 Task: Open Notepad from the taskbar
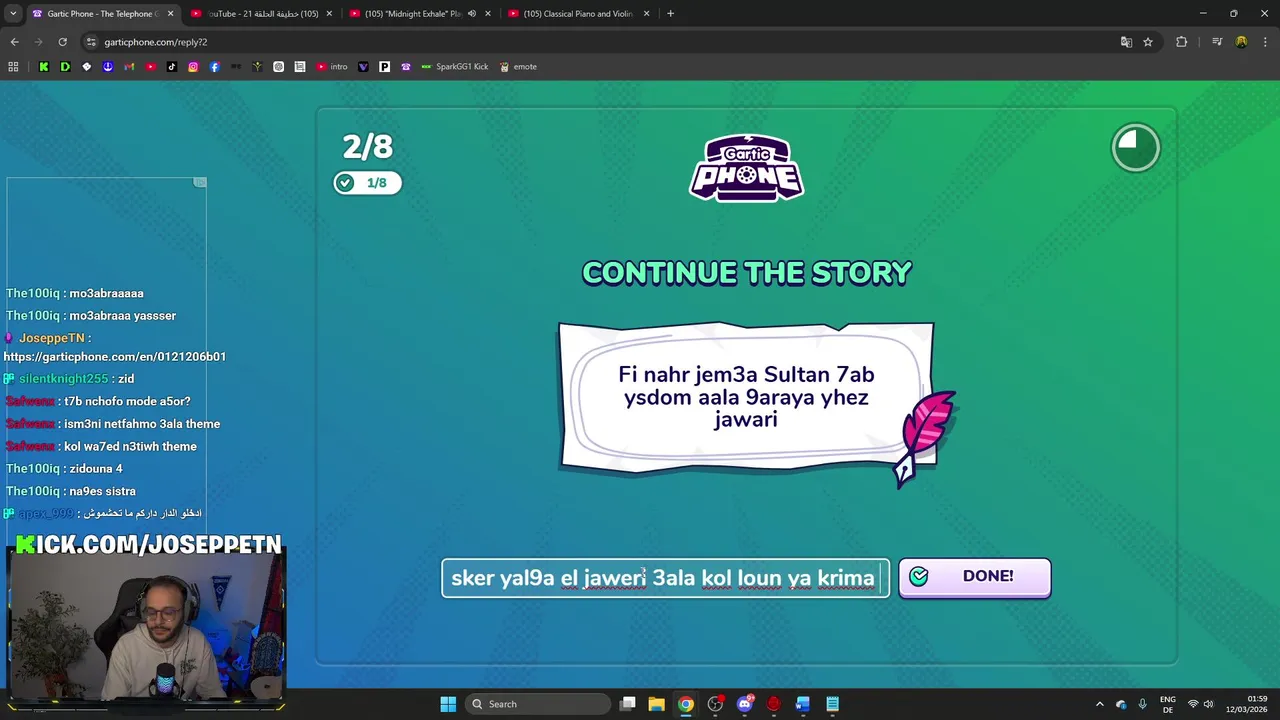[x=832, y=704]
